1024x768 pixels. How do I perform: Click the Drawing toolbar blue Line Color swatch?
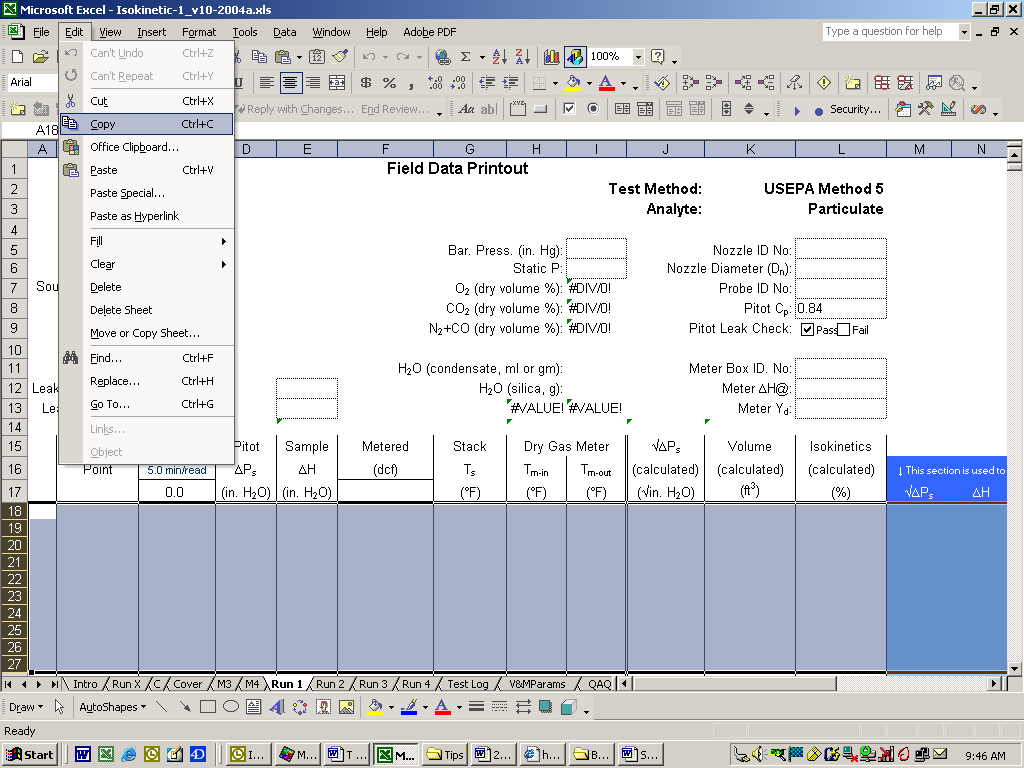409,707
